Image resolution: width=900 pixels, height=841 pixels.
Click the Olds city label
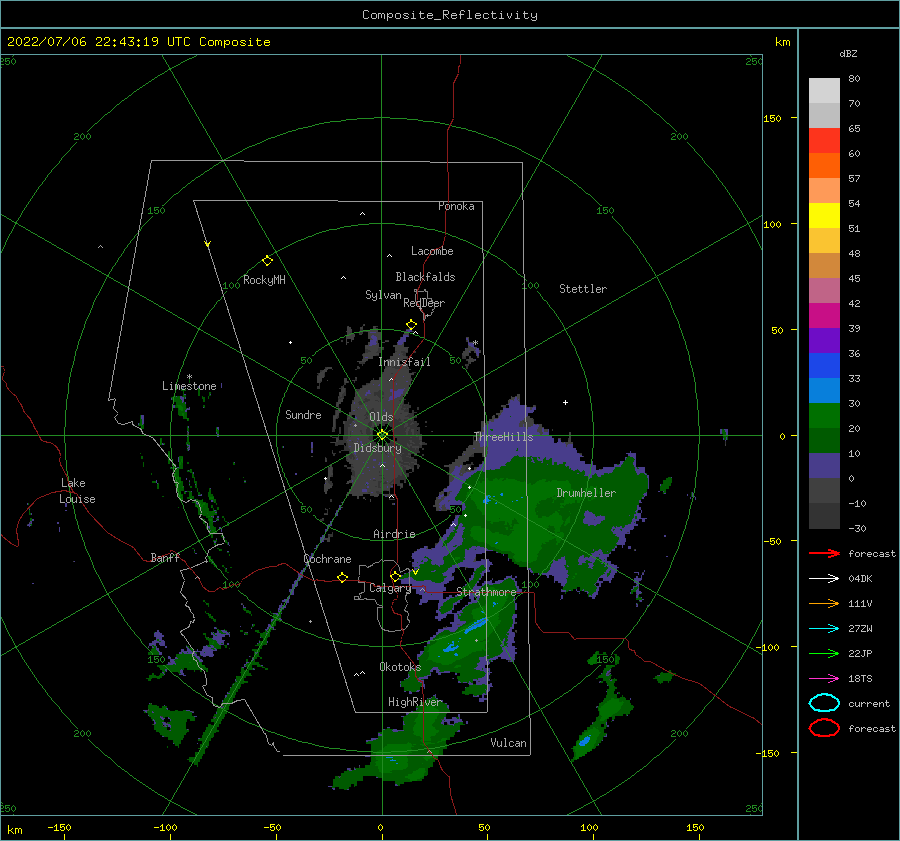tap(381, 417)
